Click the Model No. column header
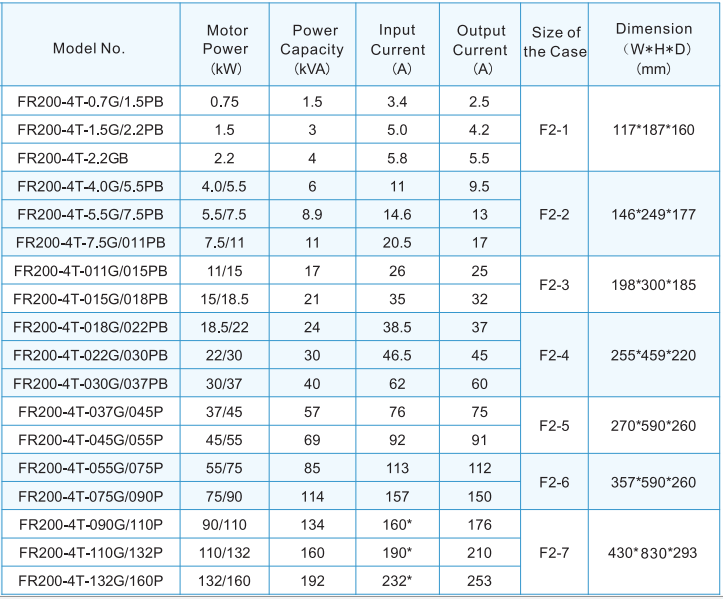The width and height of the screenshot is (723, 599). pyautogui.click(x=90, y=48)
